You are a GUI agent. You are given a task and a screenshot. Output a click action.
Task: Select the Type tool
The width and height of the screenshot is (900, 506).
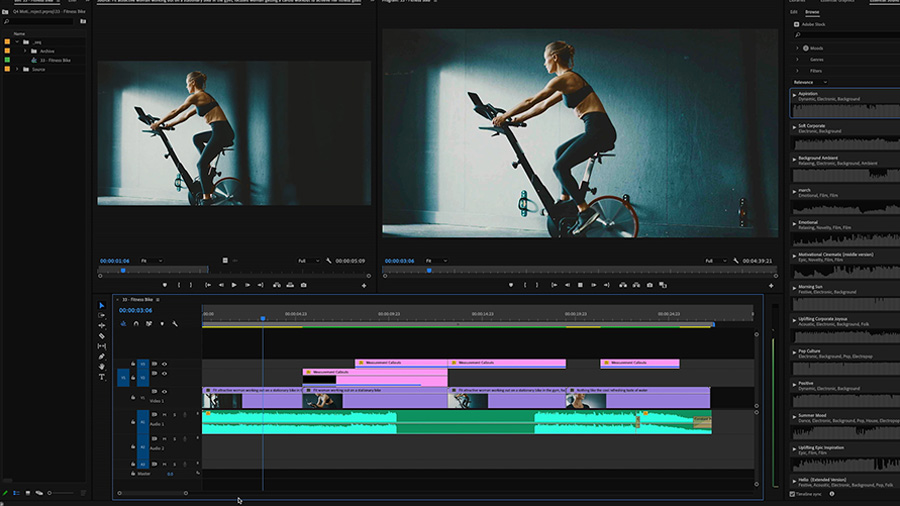(x=102, y=377)
